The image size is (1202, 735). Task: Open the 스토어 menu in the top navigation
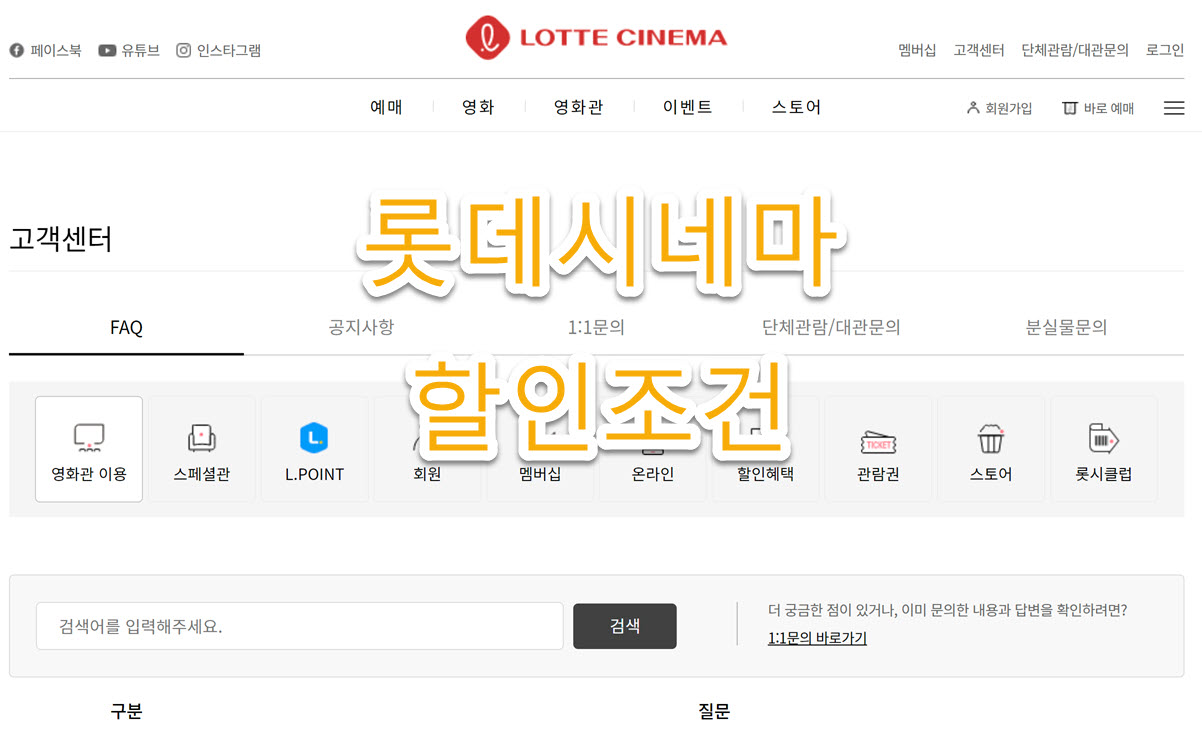pos(796,107)
